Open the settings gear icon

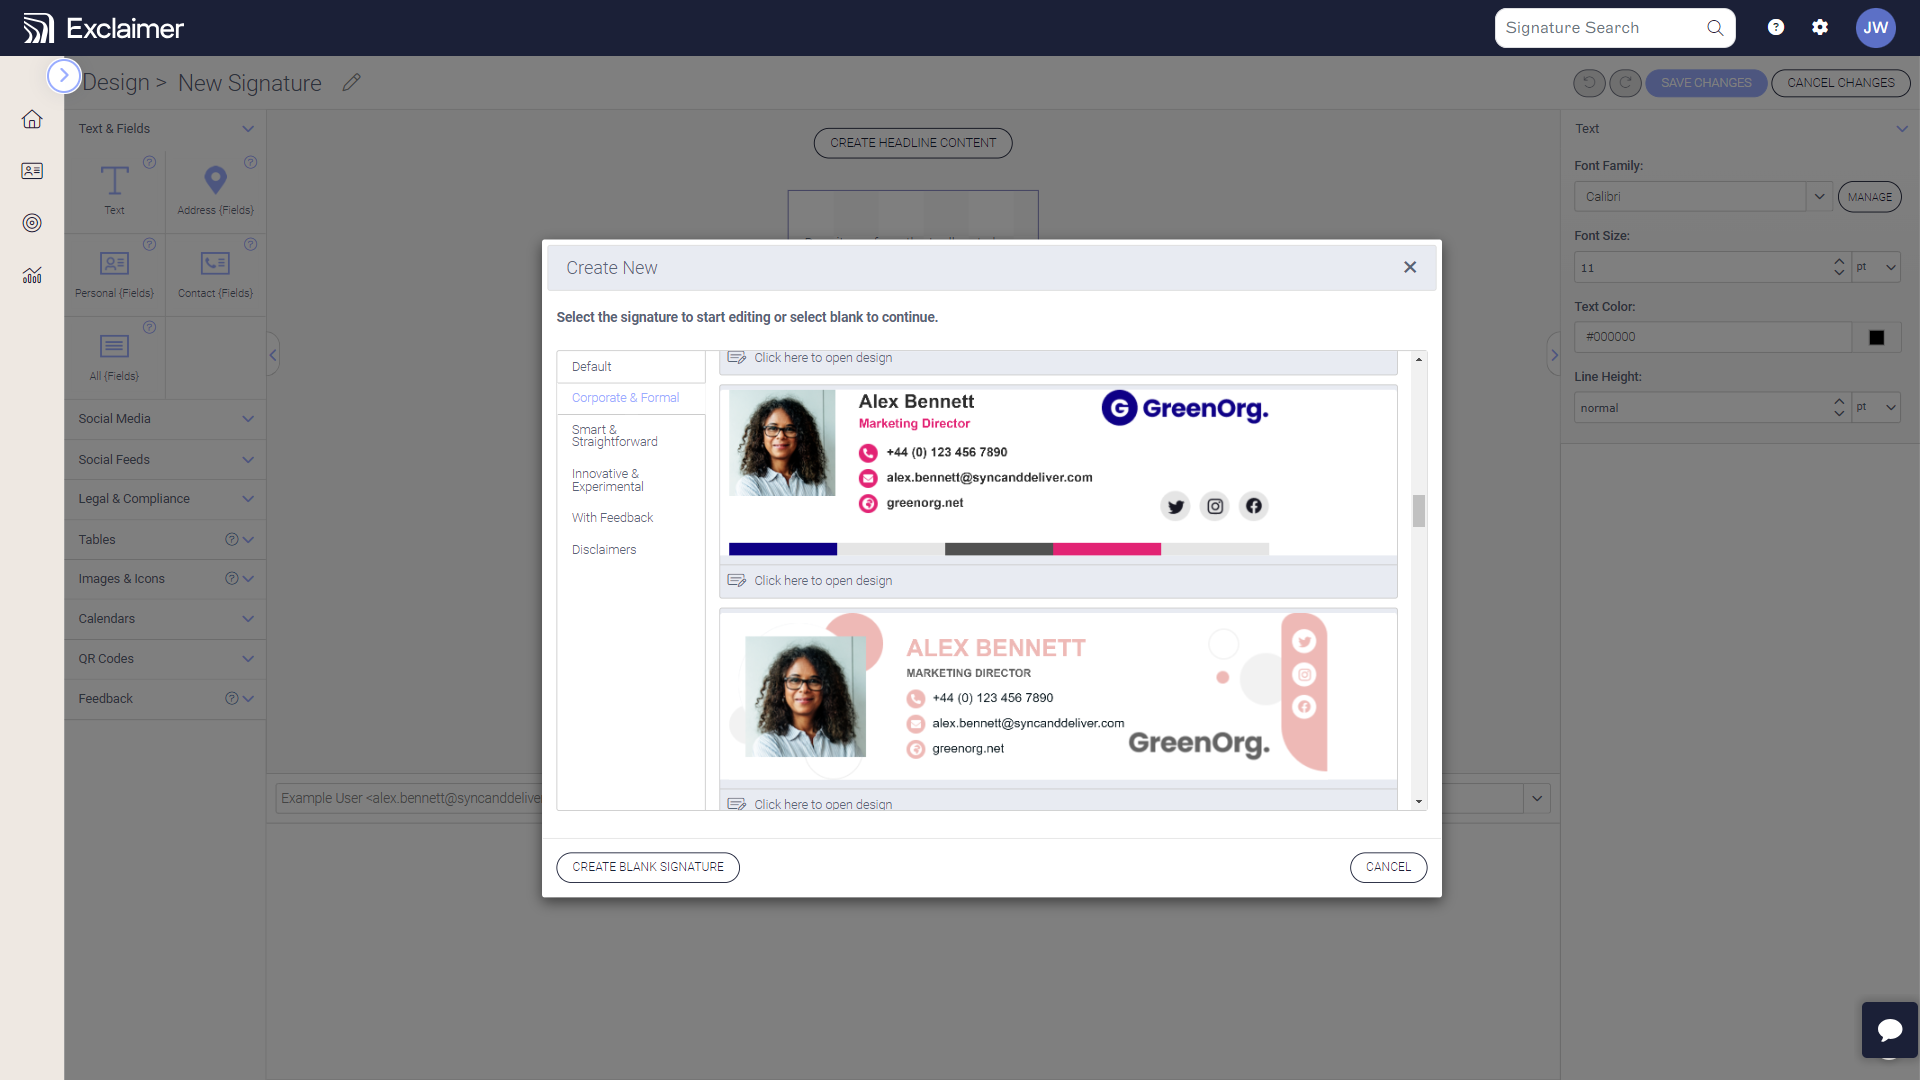click(1820, 27)
